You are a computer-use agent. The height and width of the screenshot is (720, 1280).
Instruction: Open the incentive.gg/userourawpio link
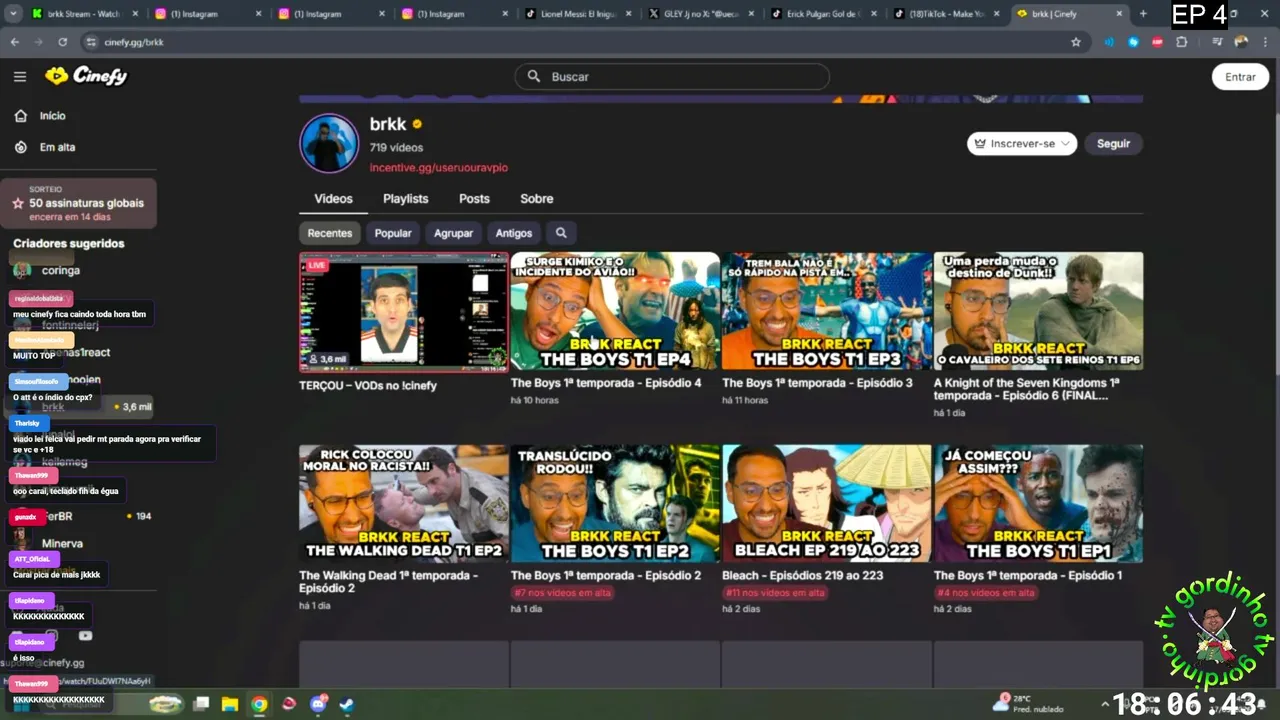[439, 167]
